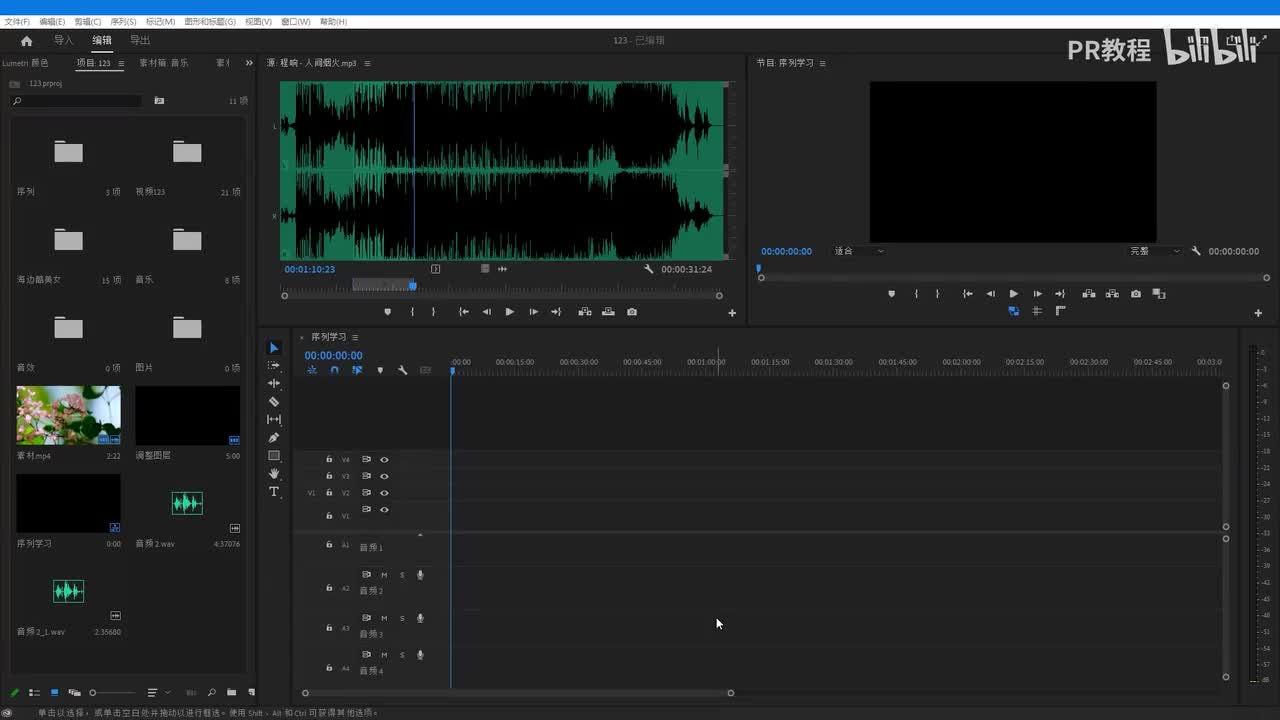The image size is (1280, 720).
Task: Open the 文件(F) menu
Action: pos(17,21)
